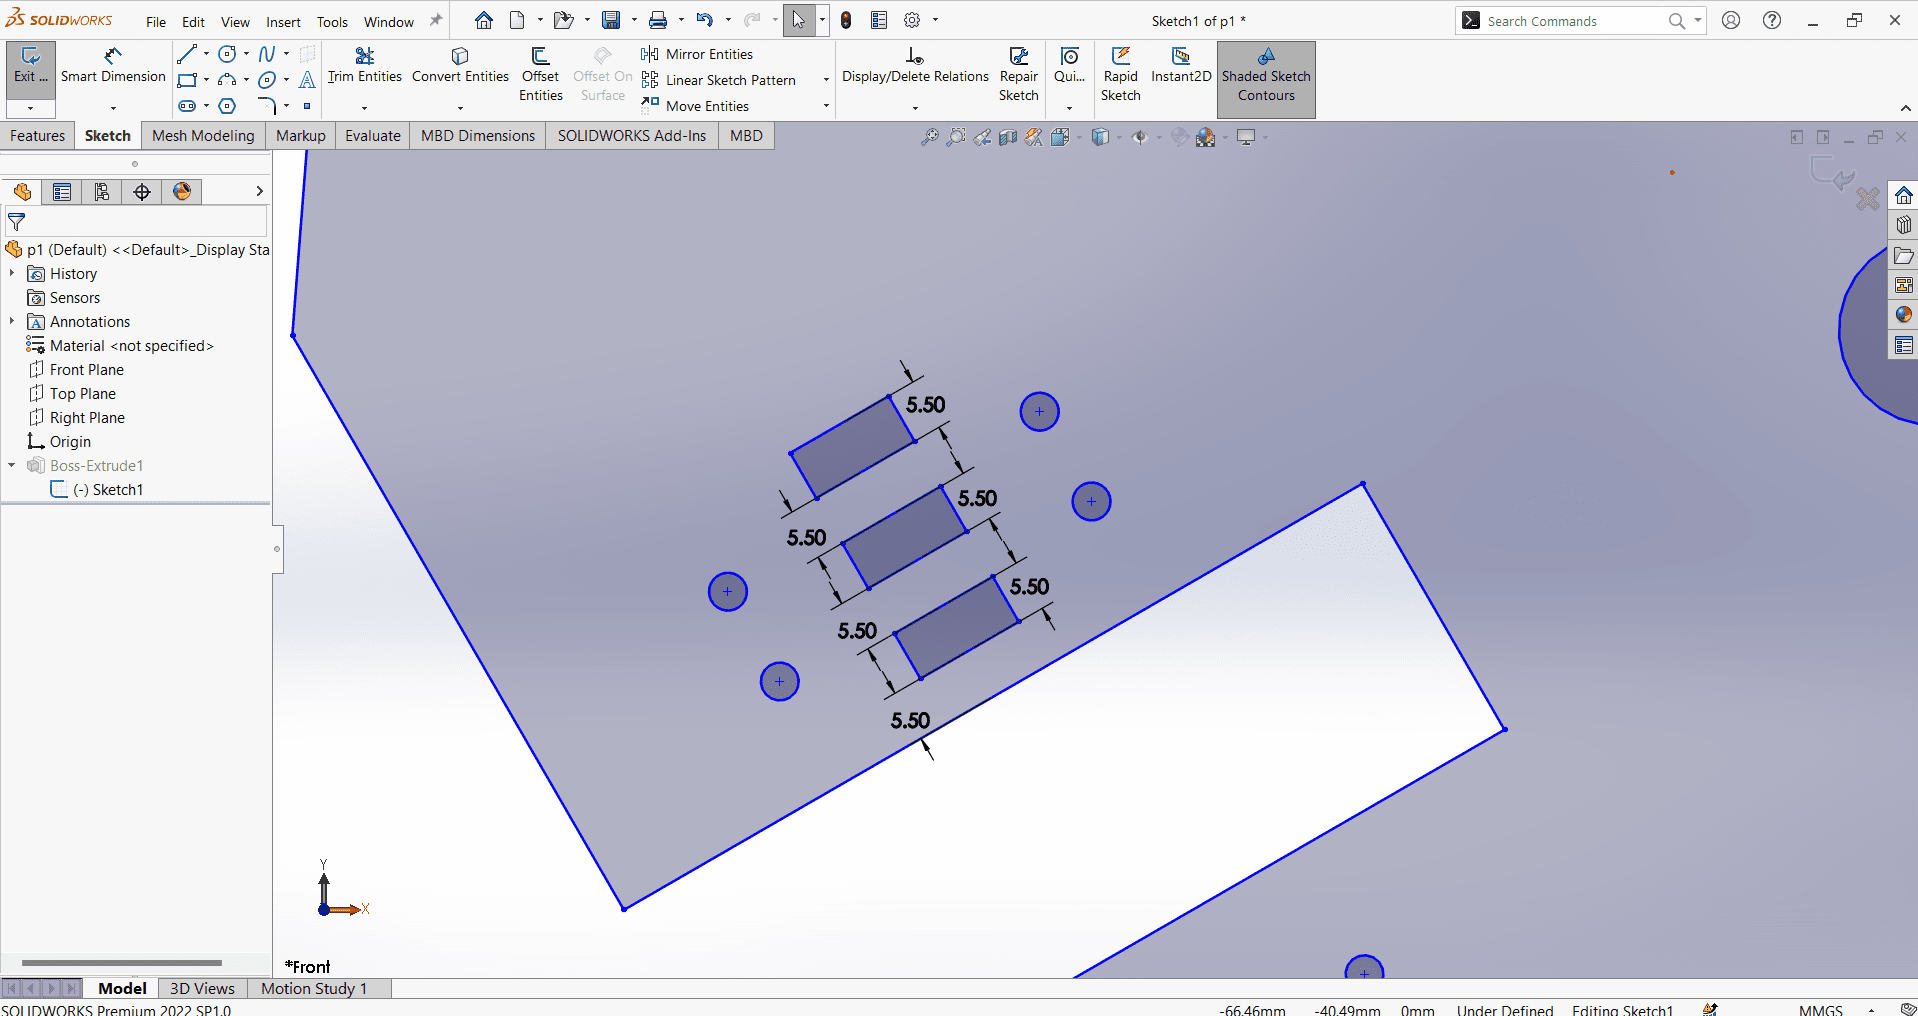The height and width of the screenshot is (1016, 1918).
Task: Click Move Entities
Action: [696, 106]
